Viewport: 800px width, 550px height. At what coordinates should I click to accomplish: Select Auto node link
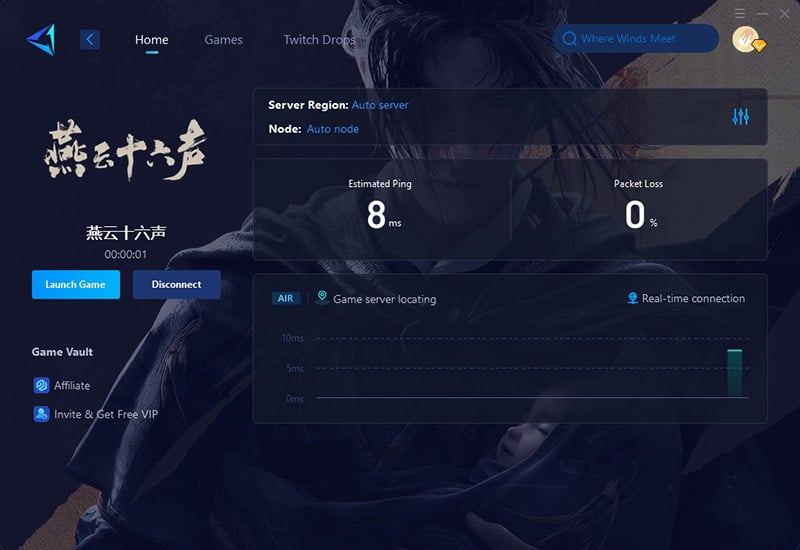tap(333, 129)
